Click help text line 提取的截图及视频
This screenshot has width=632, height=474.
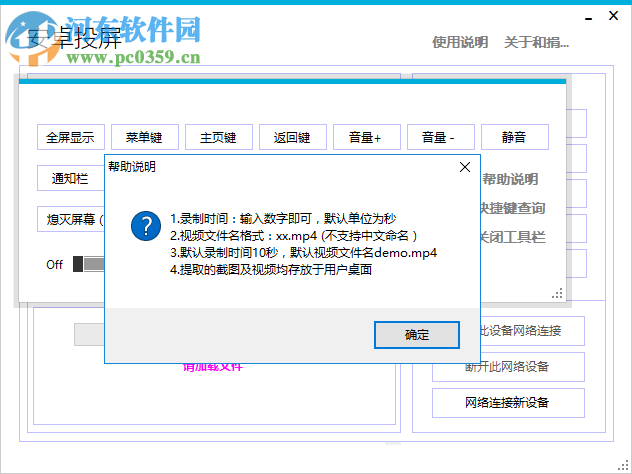pos(271,270)
